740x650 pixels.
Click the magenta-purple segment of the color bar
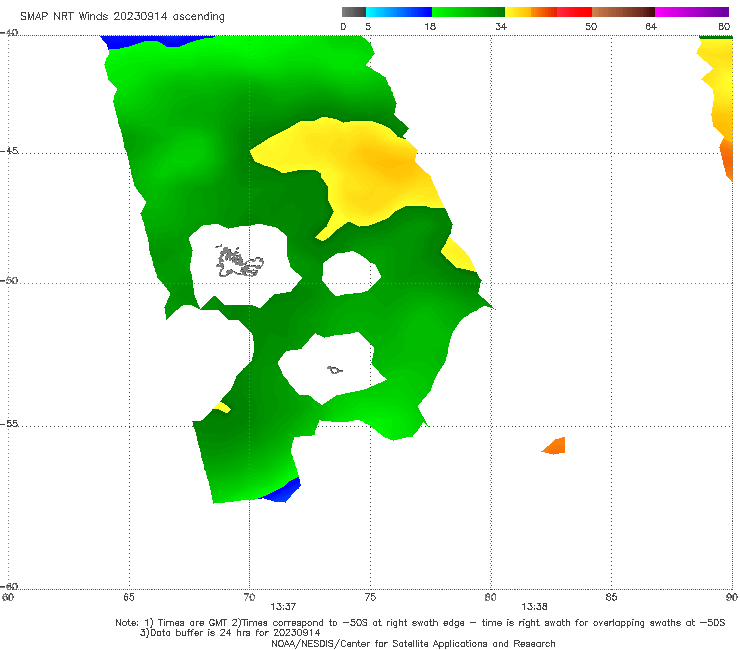(692, 12)
